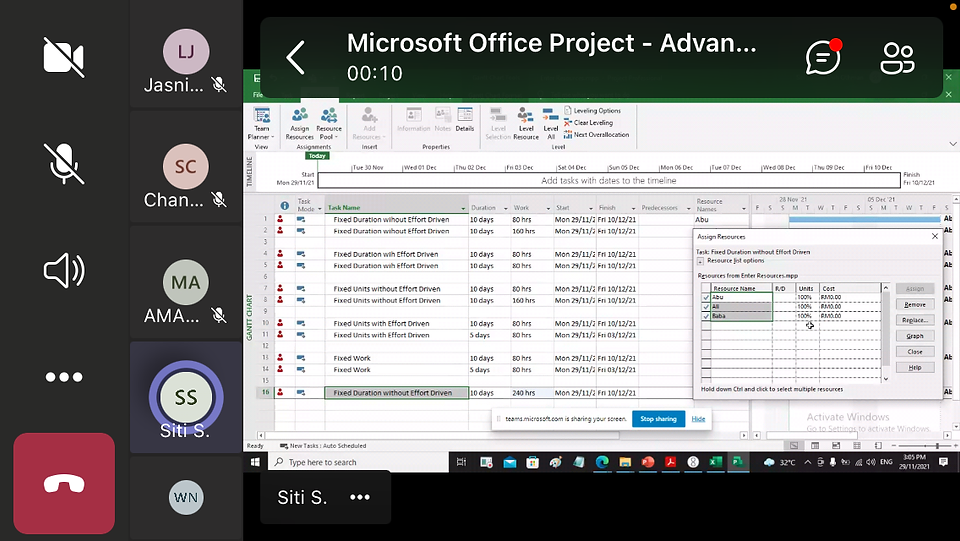Open options dots next to Siti S. name label
The width and height of the screenshot is (960, 541).
click(360, 497)
